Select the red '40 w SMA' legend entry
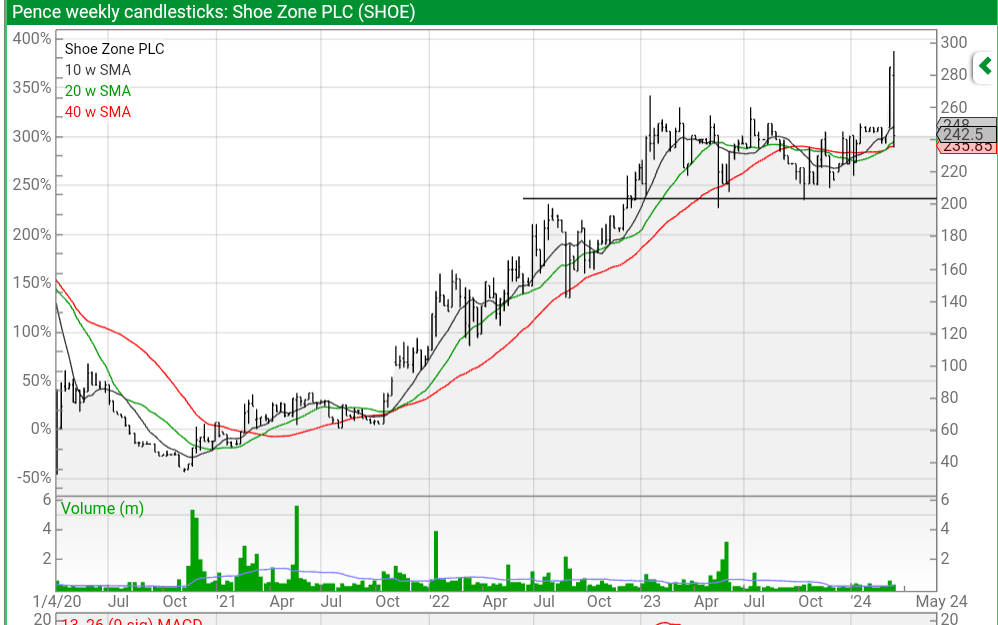This screenshot has height=625, width=998. tap(98, 112)
